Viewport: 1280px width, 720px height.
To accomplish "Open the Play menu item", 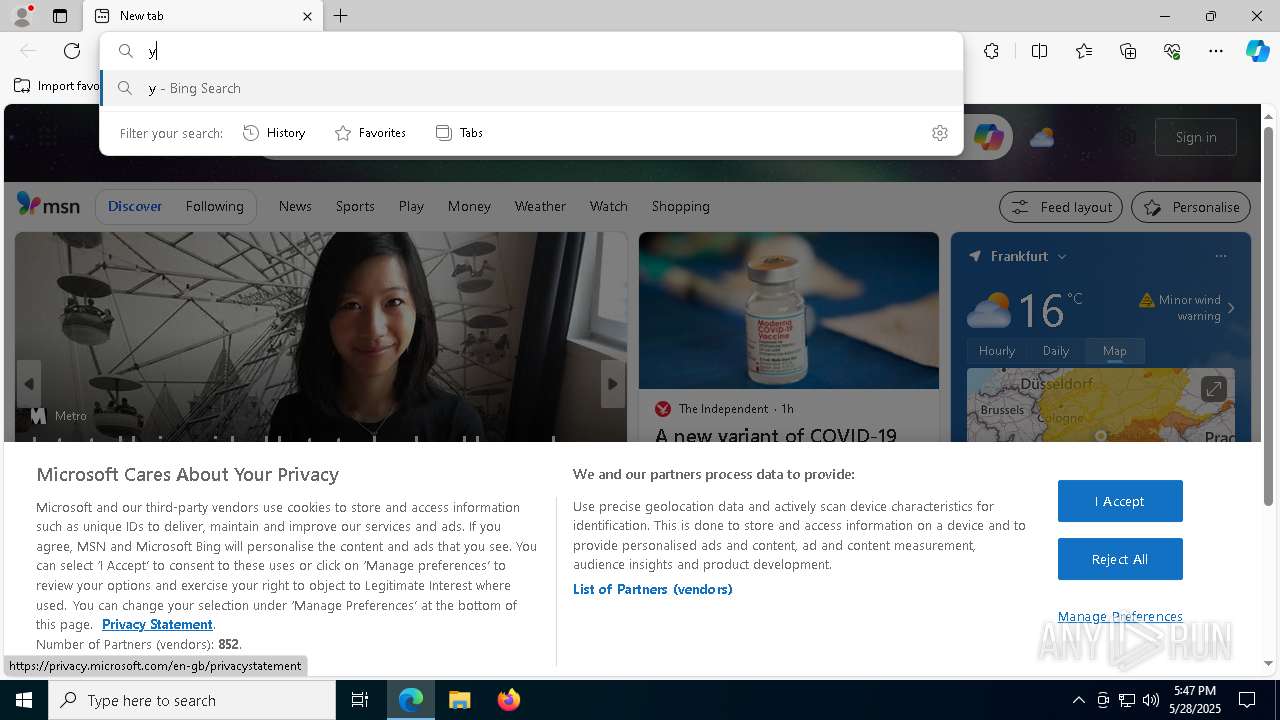I will click(x=411, y=206).
